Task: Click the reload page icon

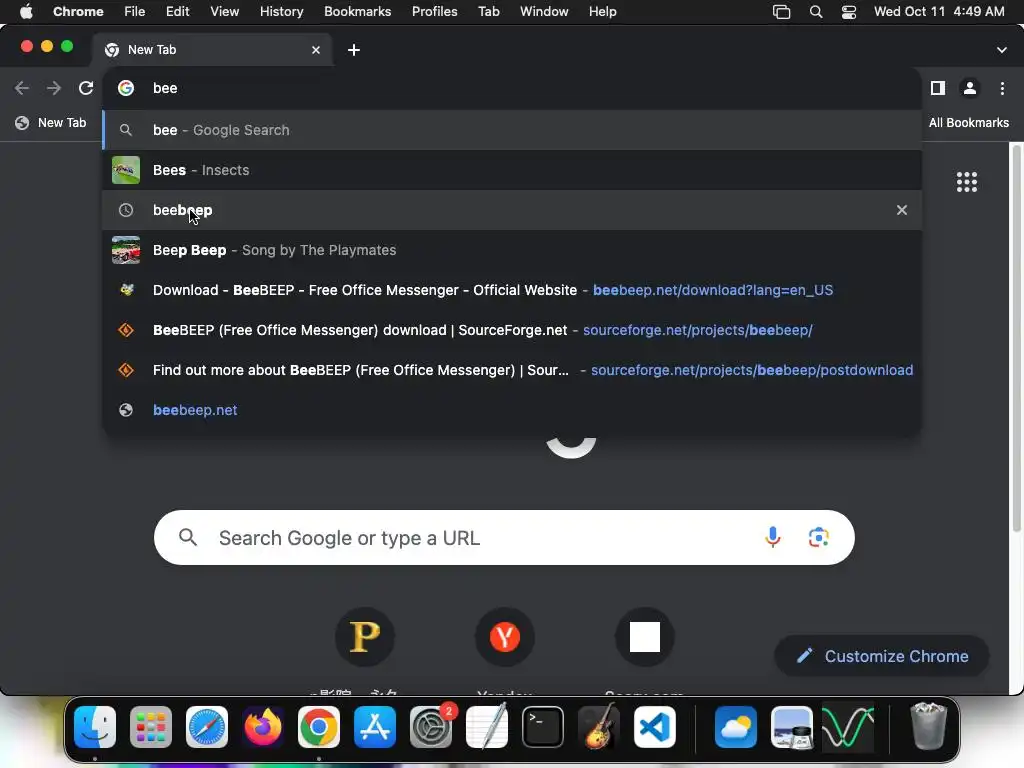Action: coord(86,88)
